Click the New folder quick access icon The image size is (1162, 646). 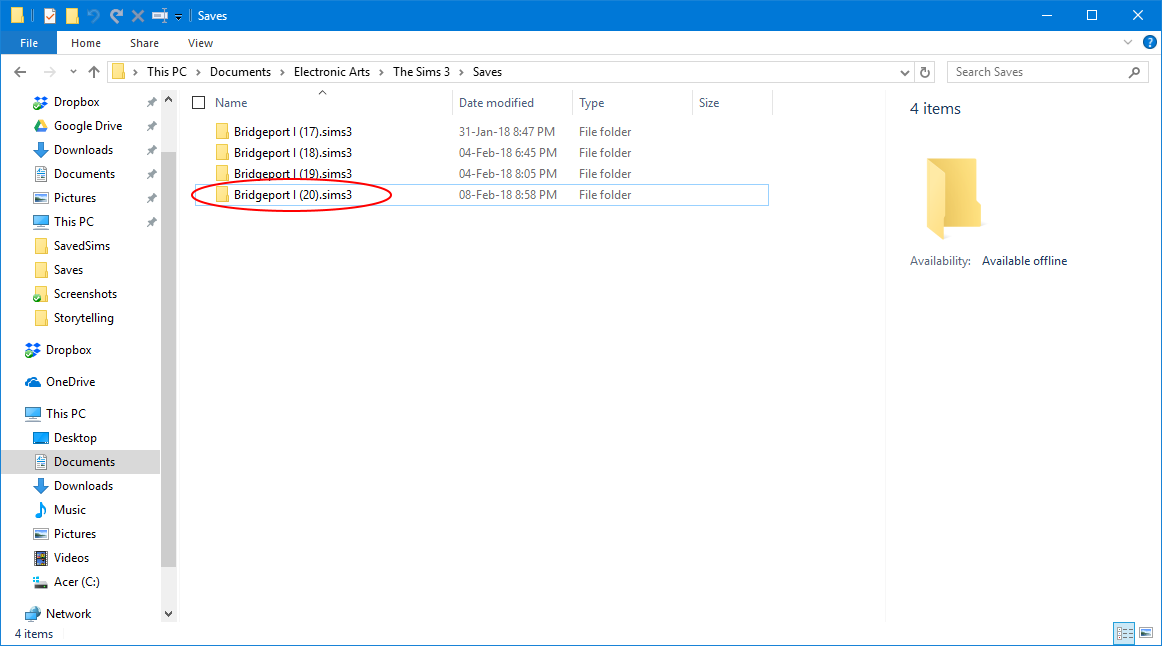72,16
